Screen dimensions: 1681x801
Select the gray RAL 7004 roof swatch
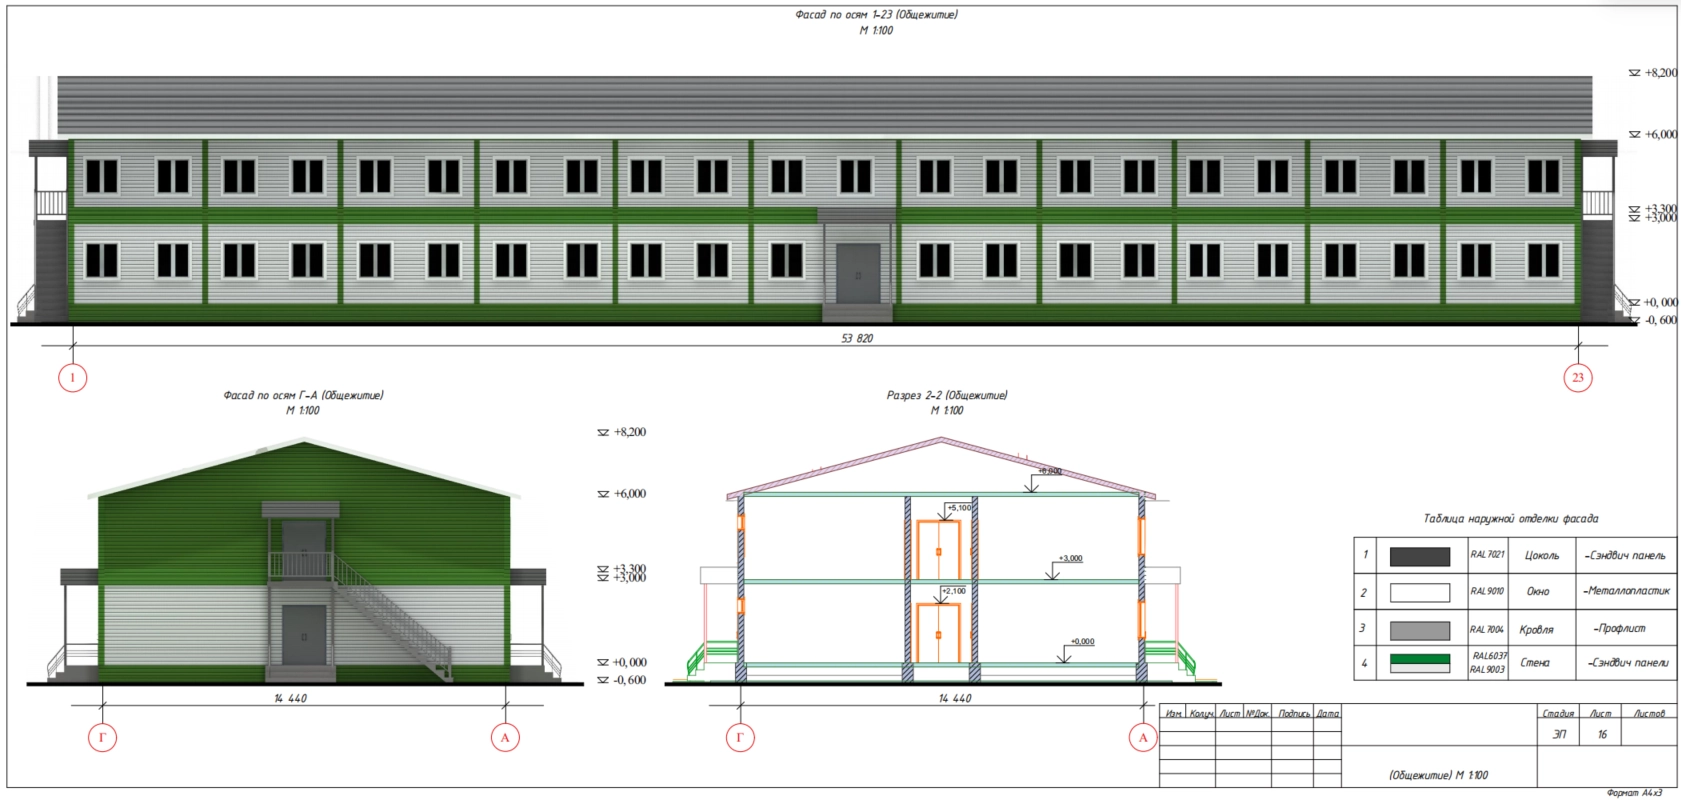[1419, 630]
